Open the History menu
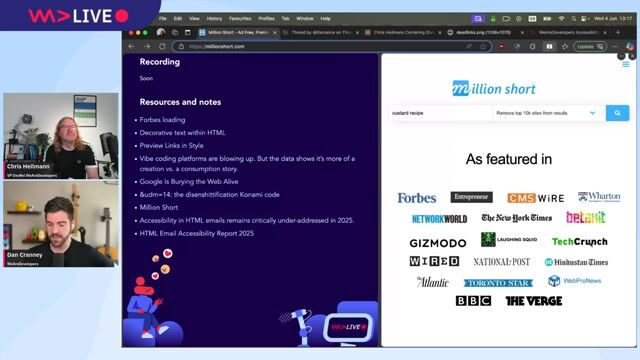This screenshot has width=640, height=360. 214,19
